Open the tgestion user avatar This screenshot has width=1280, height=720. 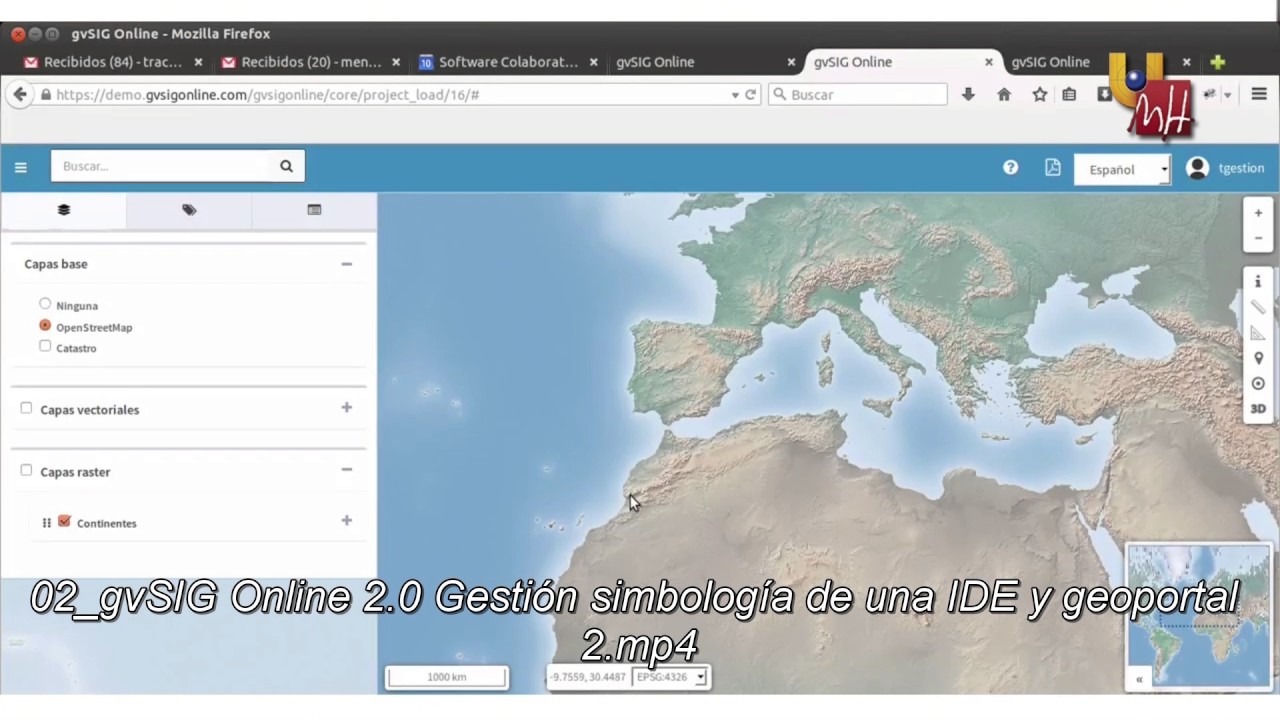click(x=1197, y=168)
